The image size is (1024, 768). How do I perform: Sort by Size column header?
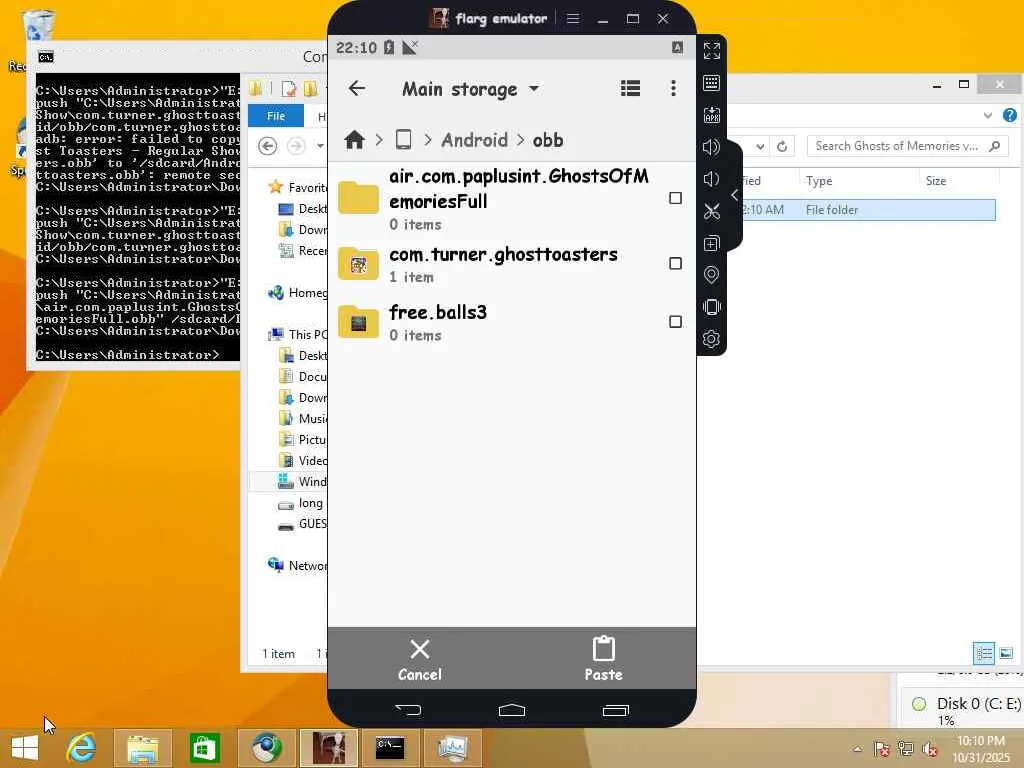click(936, 181)
